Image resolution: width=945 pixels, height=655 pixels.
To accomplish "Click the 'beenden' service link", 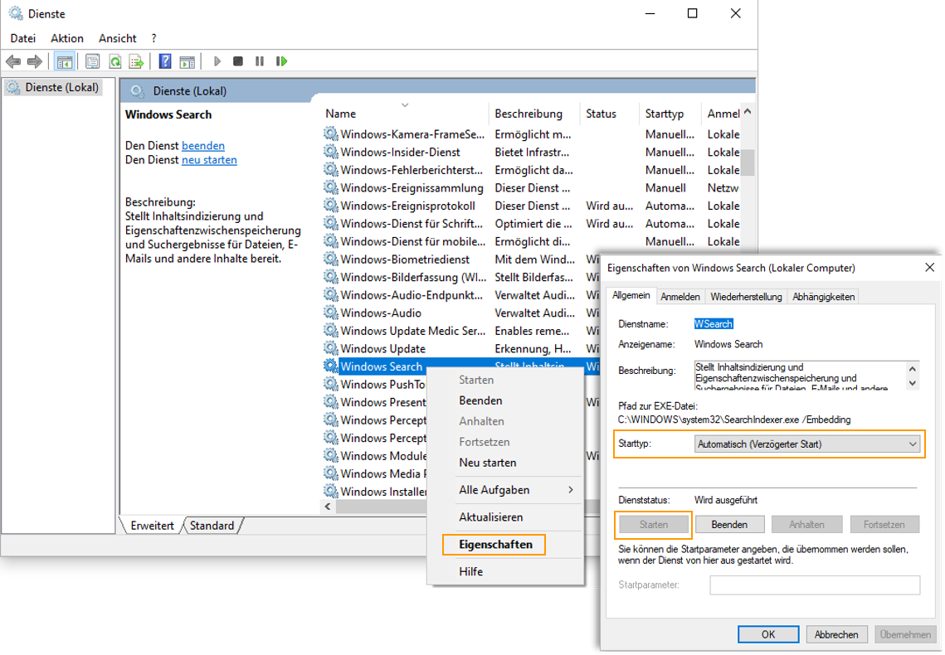I will [x=203, y=146].
